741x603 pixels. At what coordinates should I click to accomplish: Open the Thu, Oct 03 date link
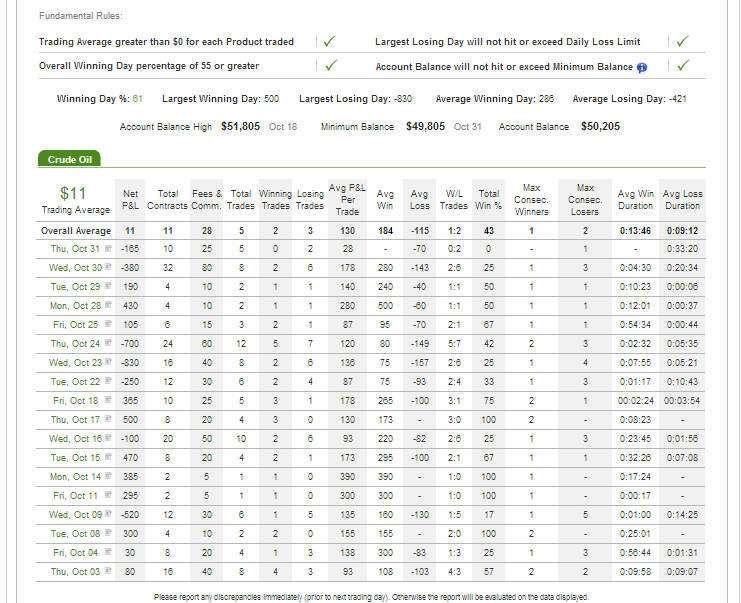75,572
